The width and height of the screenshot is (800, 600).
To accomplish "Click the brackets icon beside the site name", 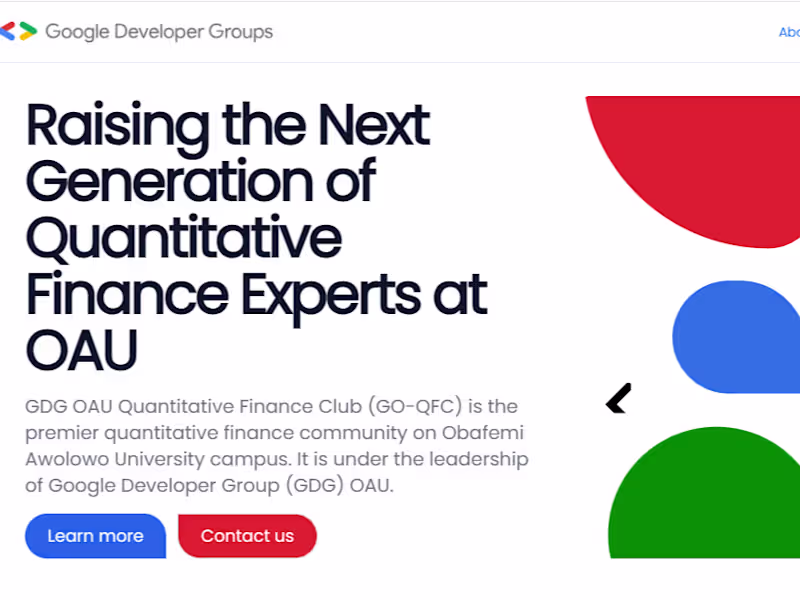I will [19, 31].
